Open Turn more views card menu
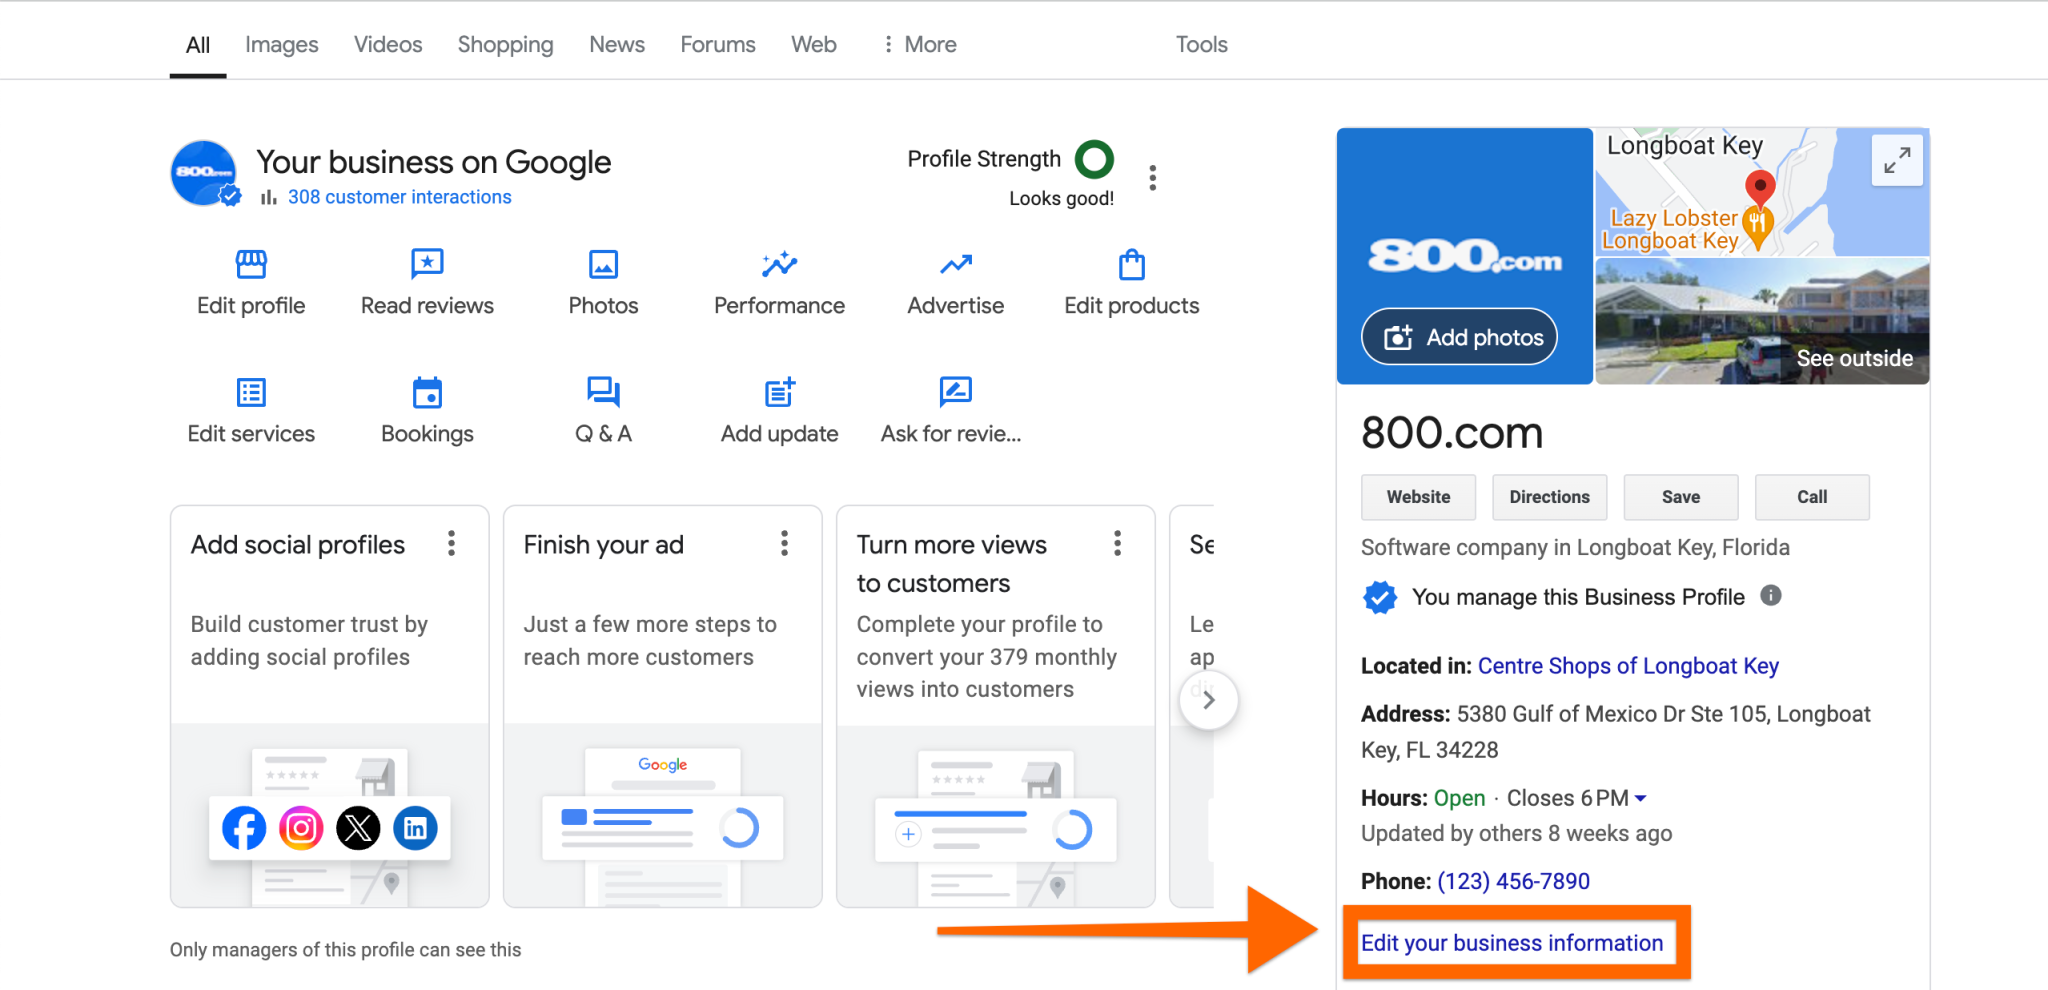 point(1118,543)
